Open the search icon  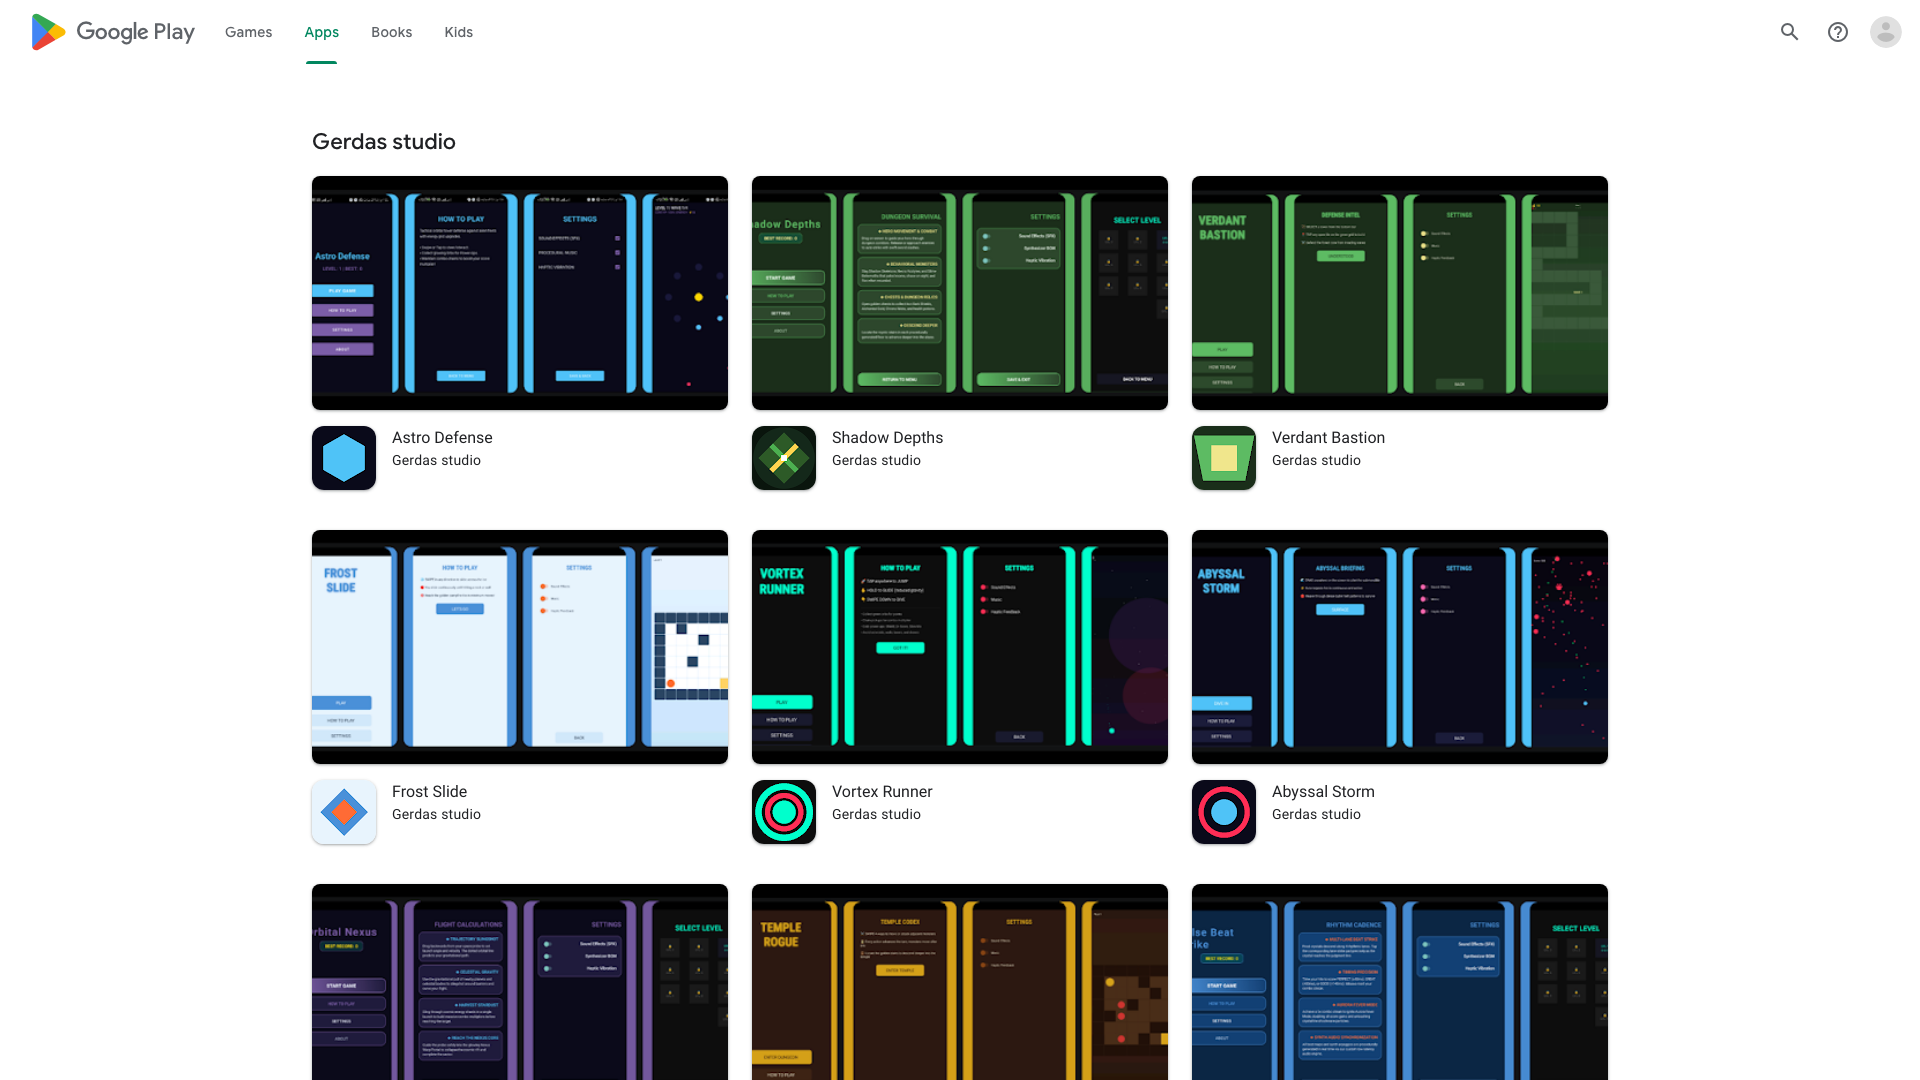click(x=1790, y=32)
